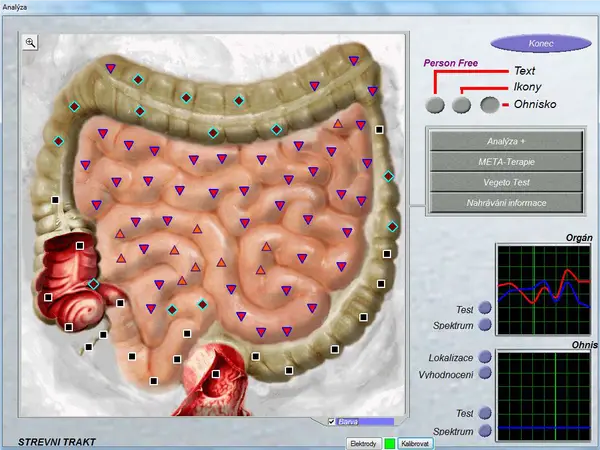This screenshot has width=600, height=450.
Task: Open Vegeto Test
Action: [506, 182]
